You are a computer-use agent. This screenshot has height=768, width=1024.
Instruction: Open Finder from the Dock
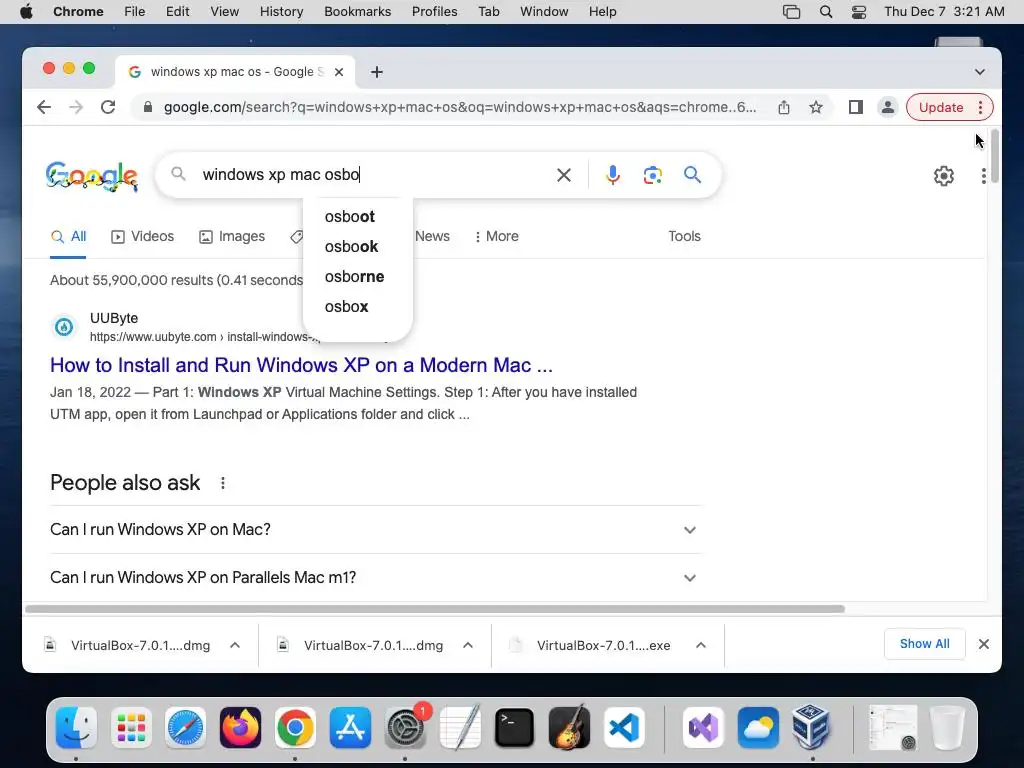(x=76, y=728)
